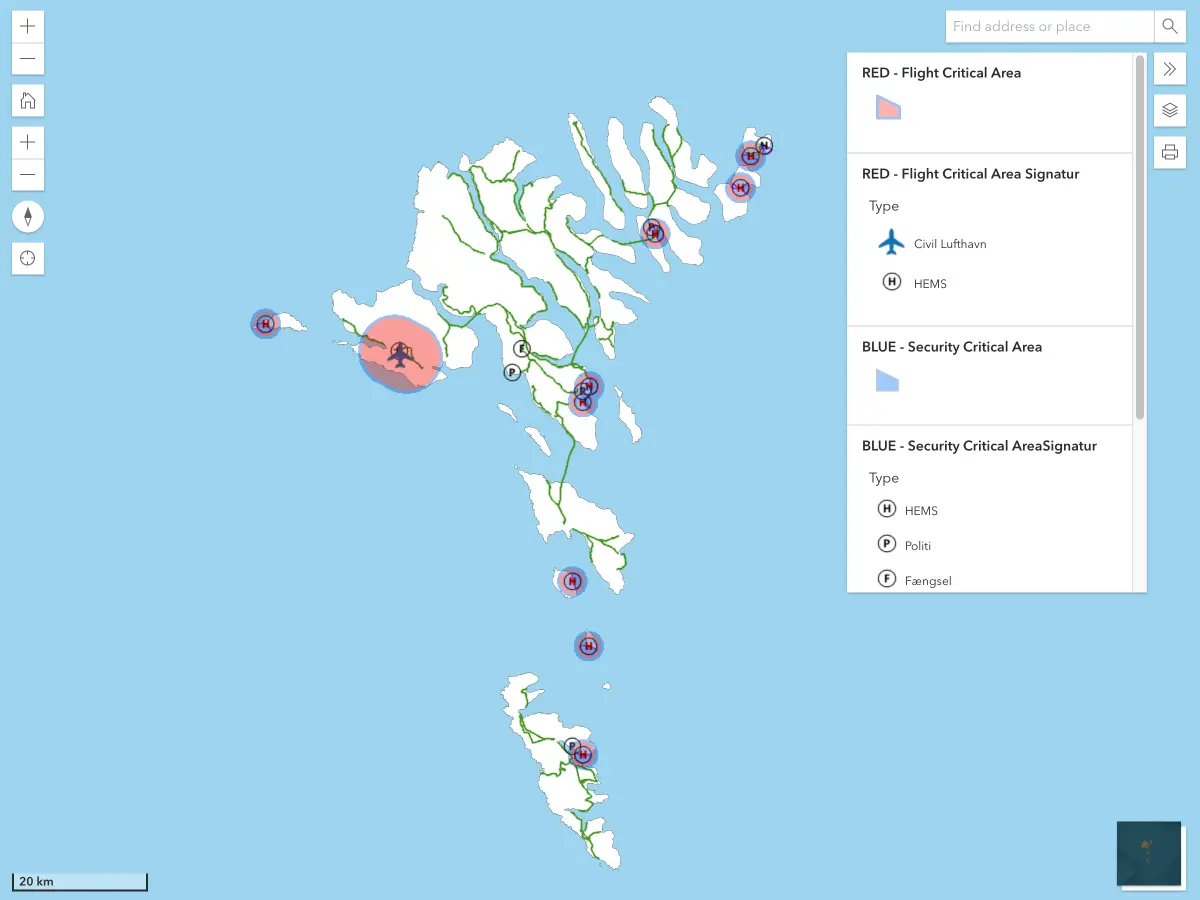This screenshot has height=900, width=1200.
Task: Toggle basemap using bottom-right thumbnail
Action: [x=1148, y=853]
